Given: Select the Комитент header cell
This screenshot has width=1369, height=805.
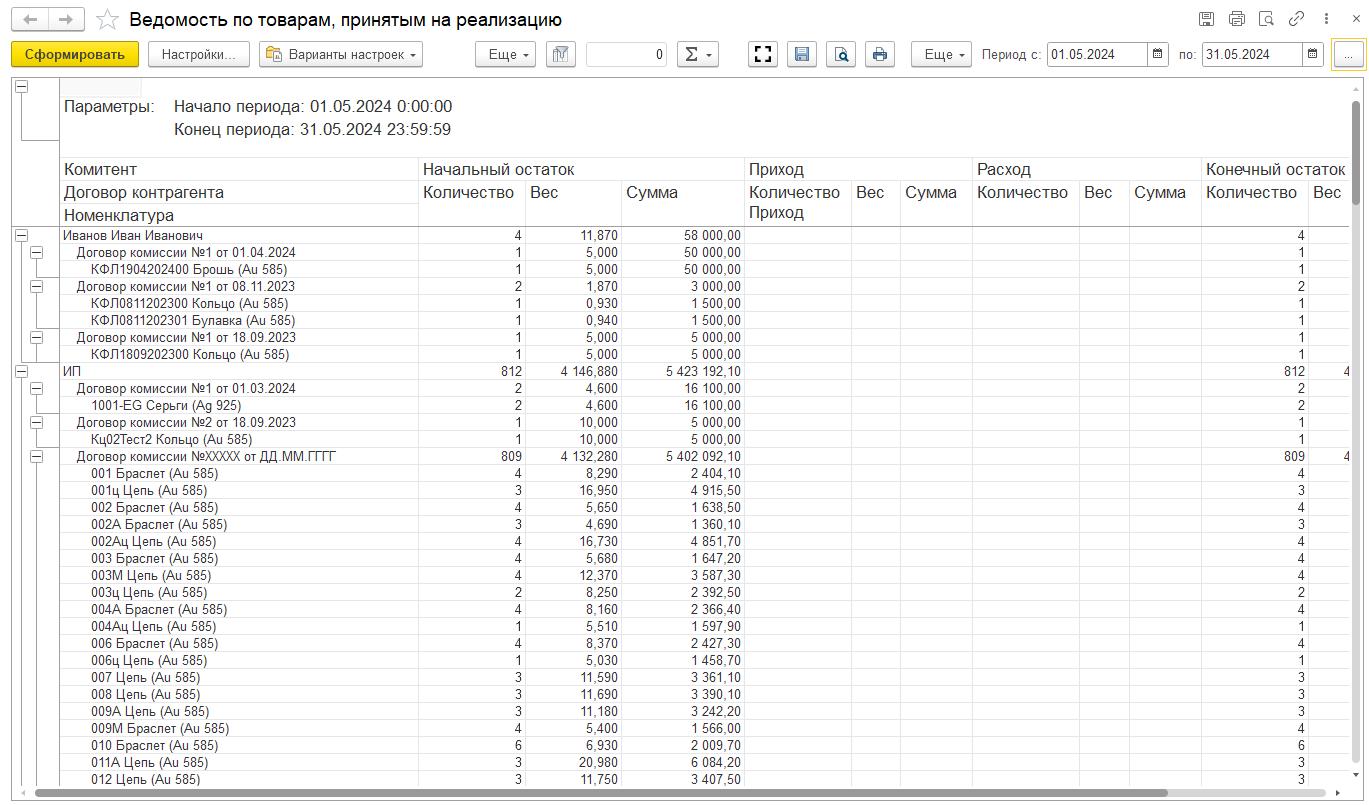Looking at the screenshot, I should point(238,169).
